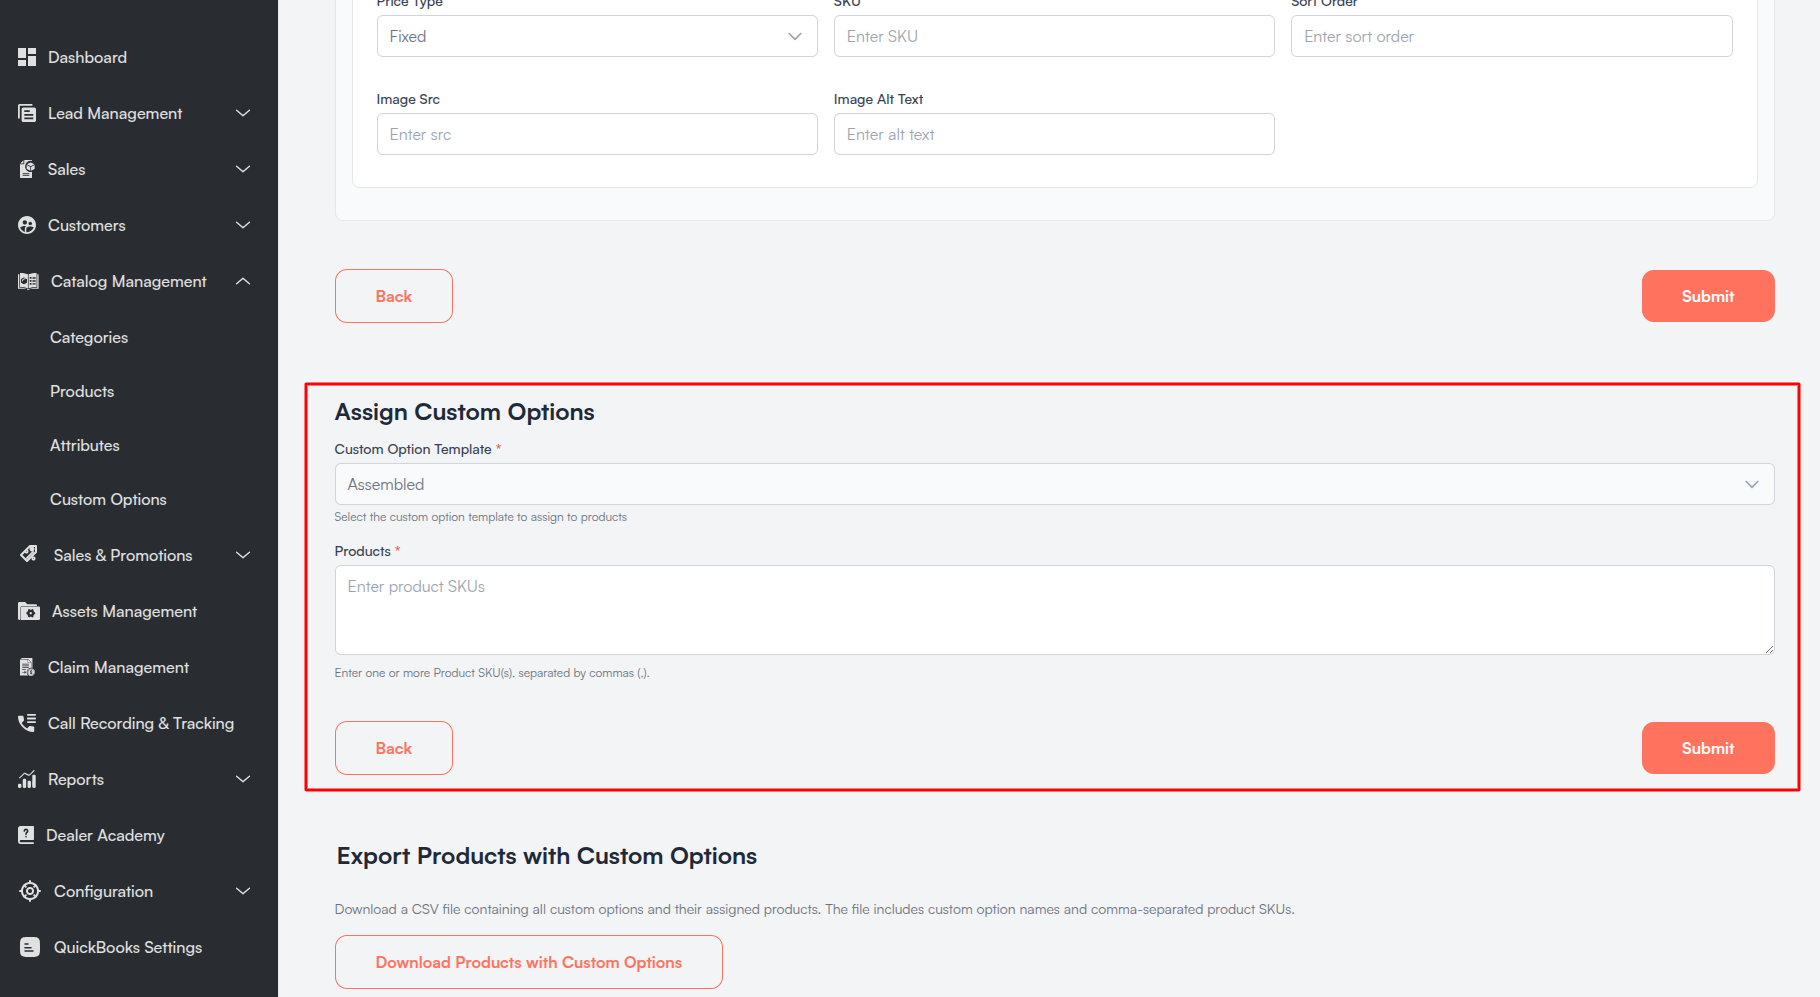
Task: Click the Sales sidebar icon
Action: click(x=27, y=169)
